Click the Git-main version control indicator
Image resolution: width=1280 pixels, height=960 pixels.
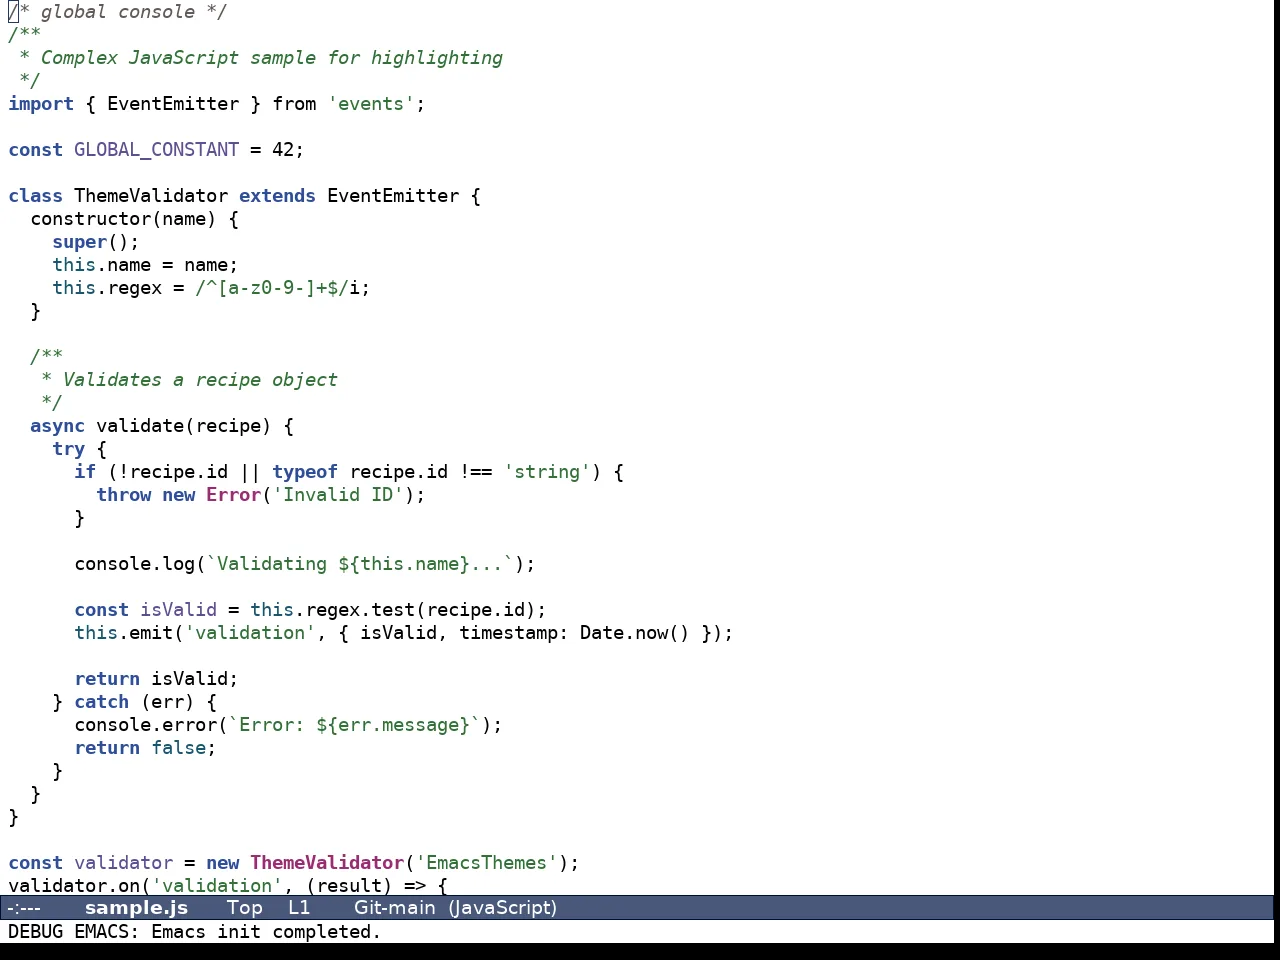(x=394, y=908)
